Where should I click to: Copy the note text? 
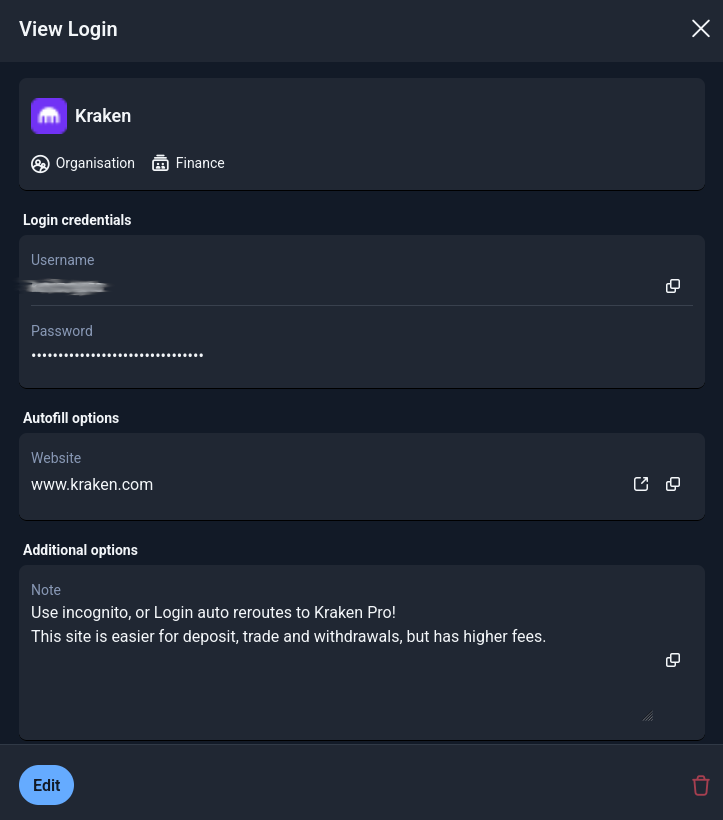pos(673,660)
